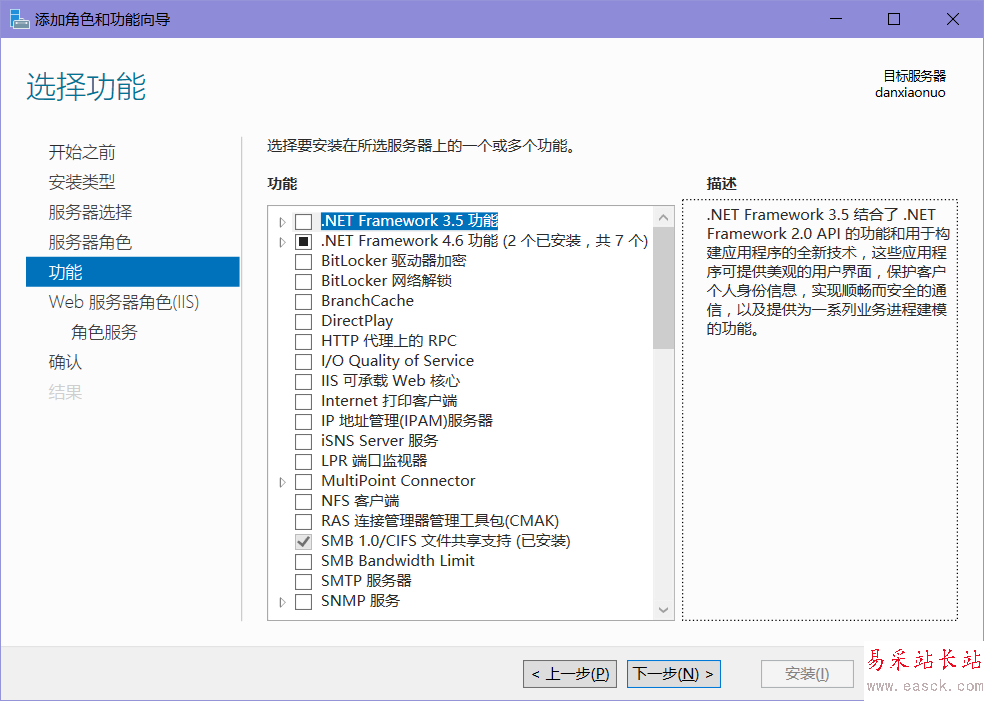The image size is (984, 701).
Task: Click the 上一步(P) button
Action: (570, 674)
